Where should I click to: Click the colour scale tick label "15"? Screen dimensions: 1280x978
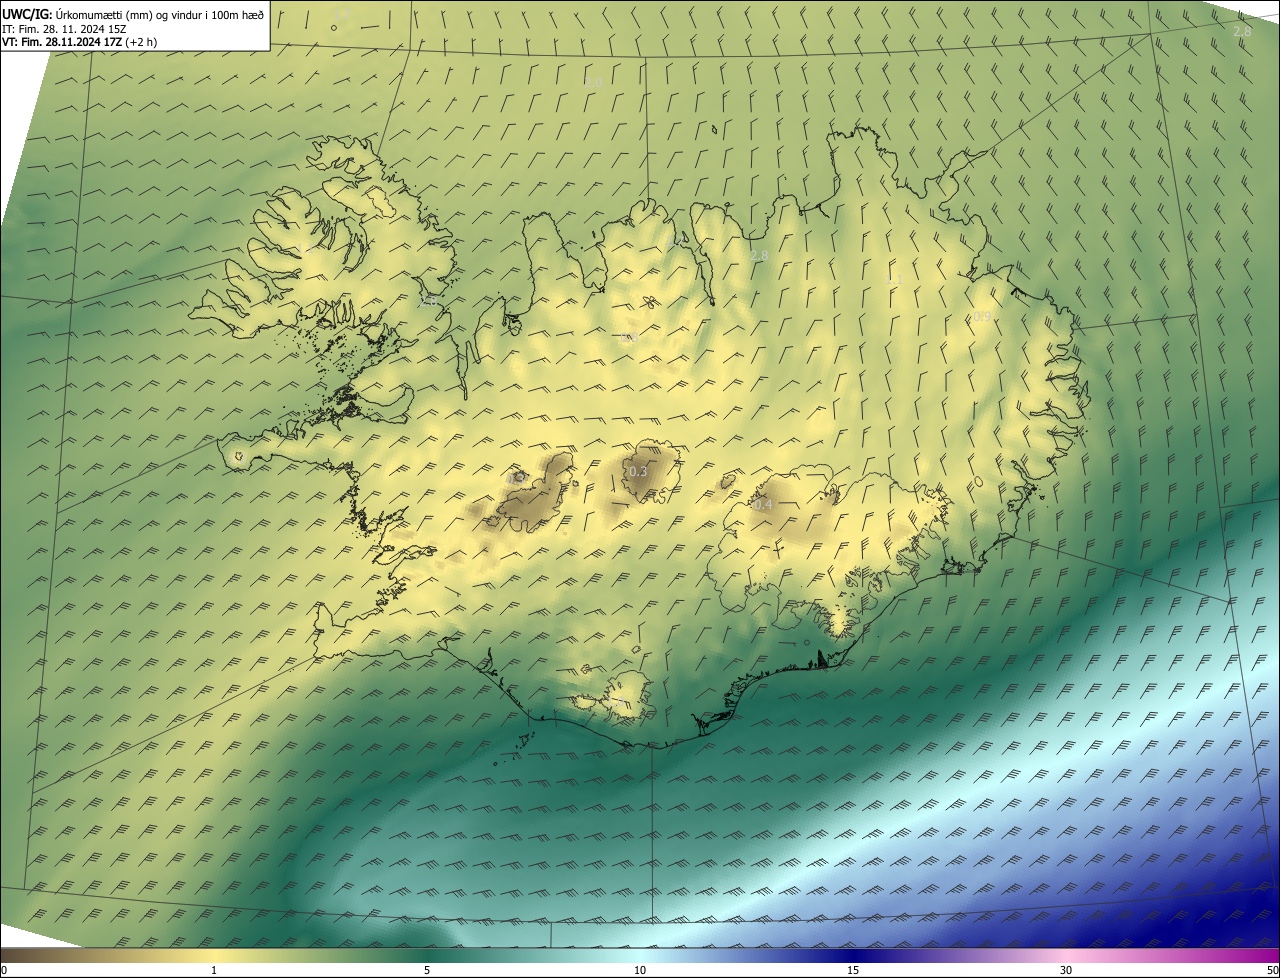click(853, 971)
